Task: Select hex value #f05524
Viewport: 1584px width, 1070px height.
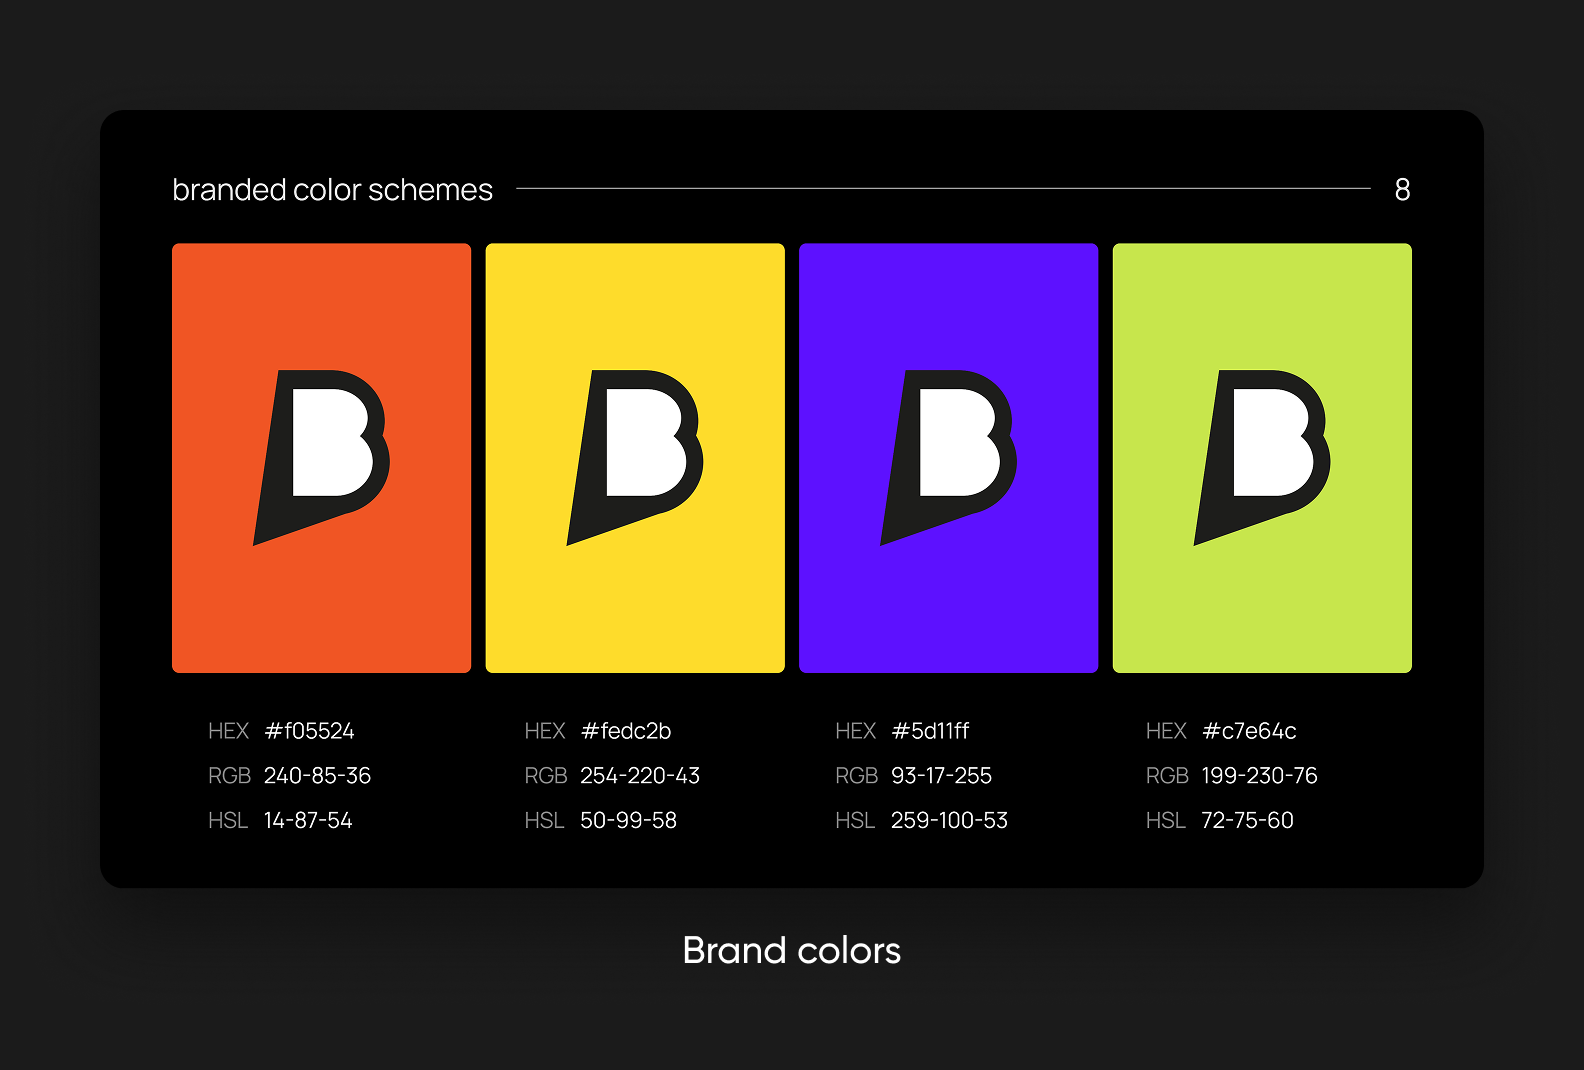Action: click(309, 731)
